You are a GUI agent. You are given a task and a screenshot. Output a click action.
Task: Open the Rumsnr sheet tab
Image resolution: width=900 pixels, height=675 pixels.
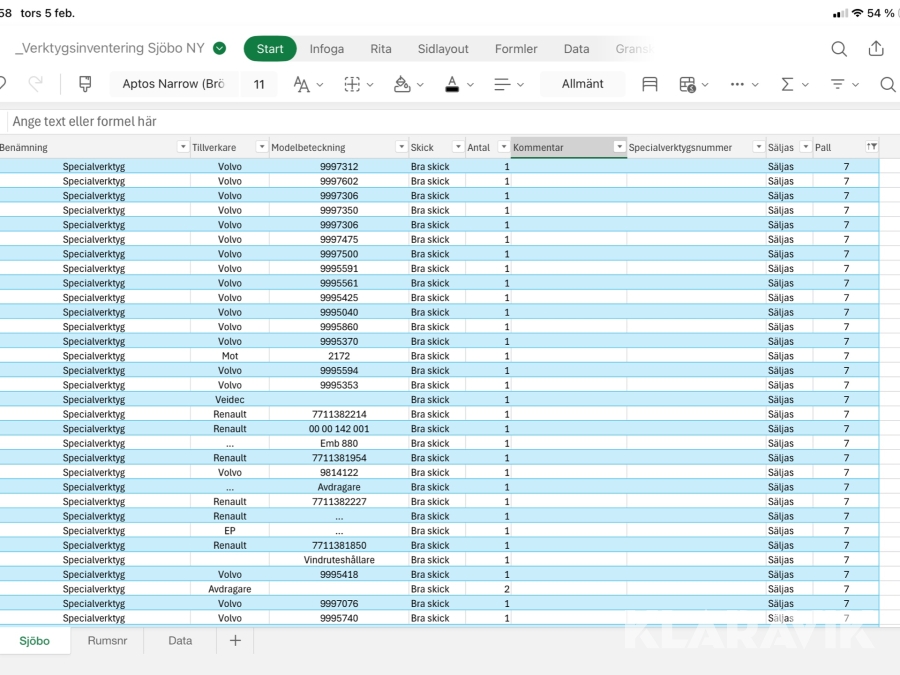[x=106, y=641]
